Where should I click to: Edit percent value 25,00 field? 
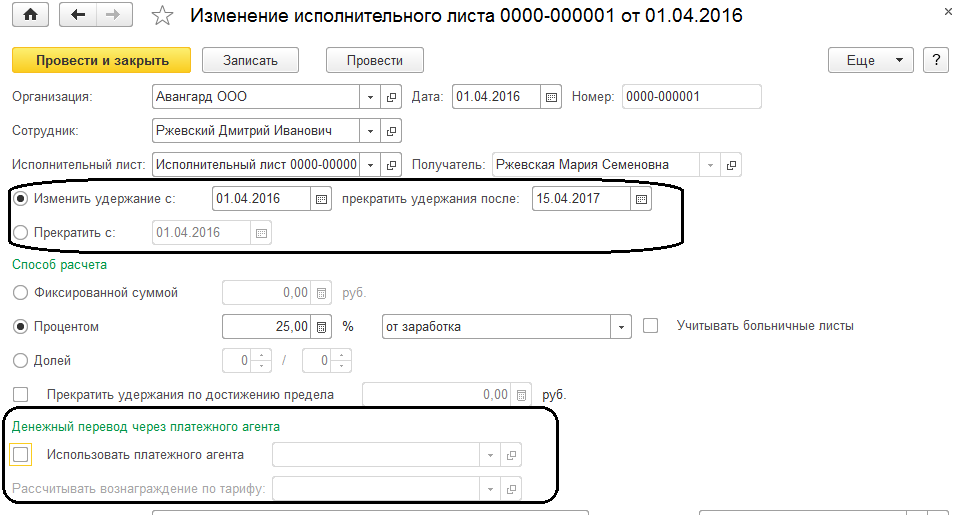[266, 326]
